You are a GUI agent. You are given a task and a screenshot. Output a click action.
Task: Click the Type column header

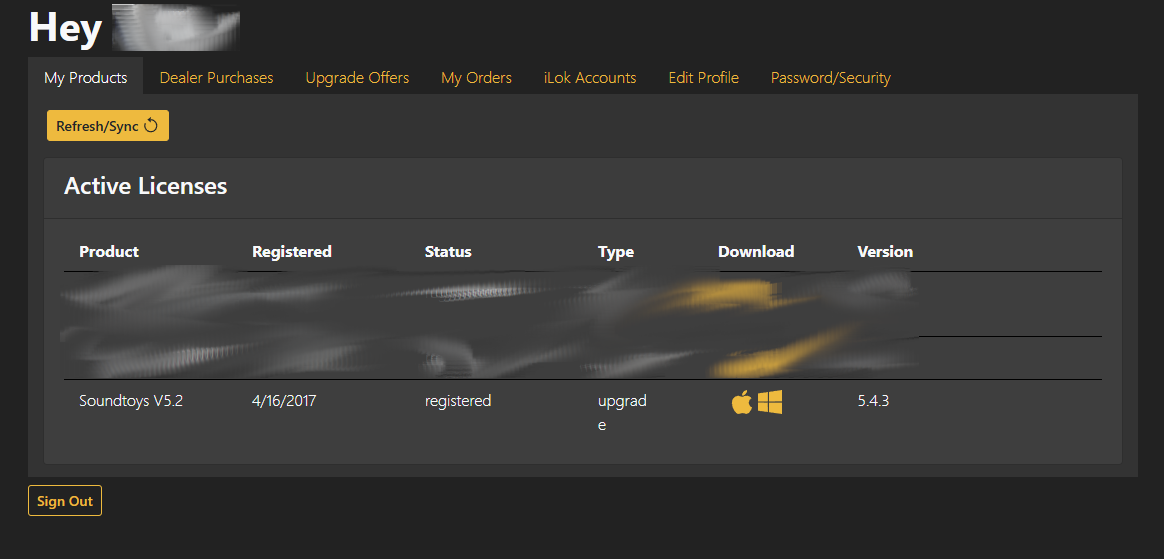(x=615, y=252)
